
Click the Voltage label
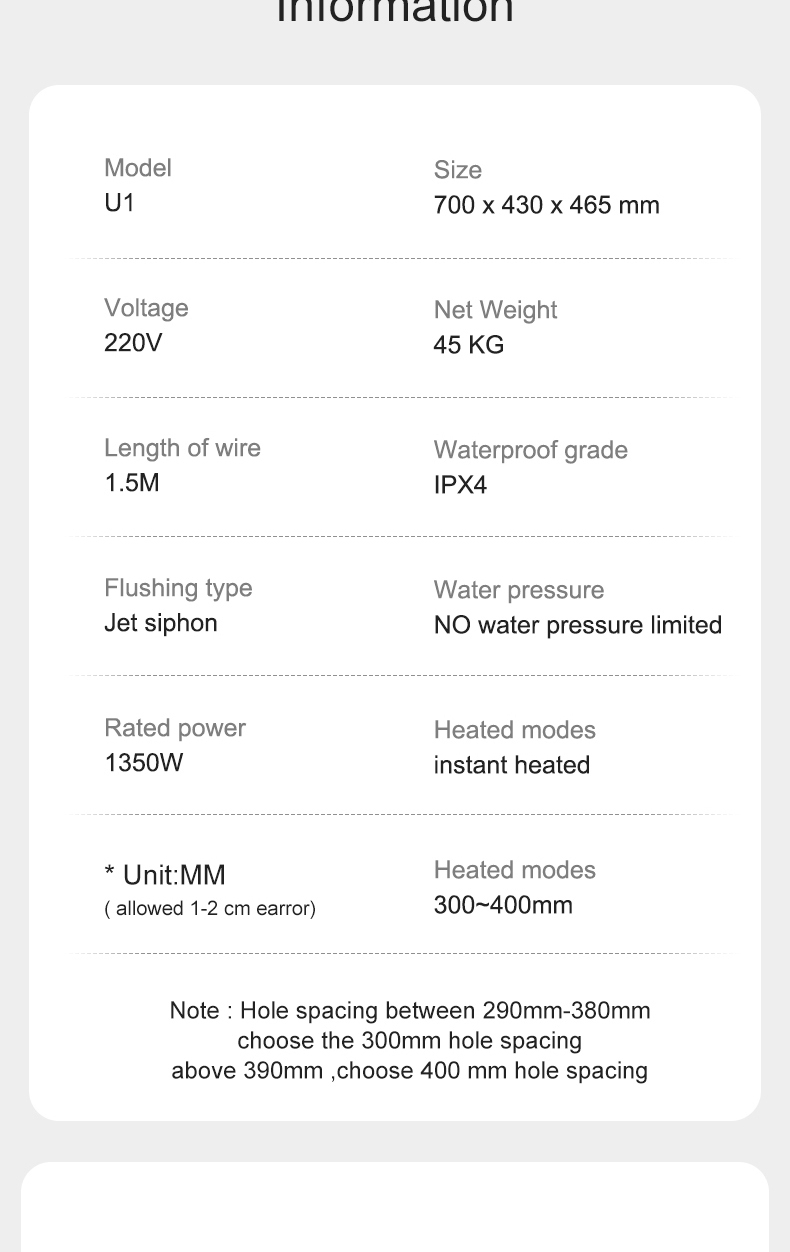(146, 308)
